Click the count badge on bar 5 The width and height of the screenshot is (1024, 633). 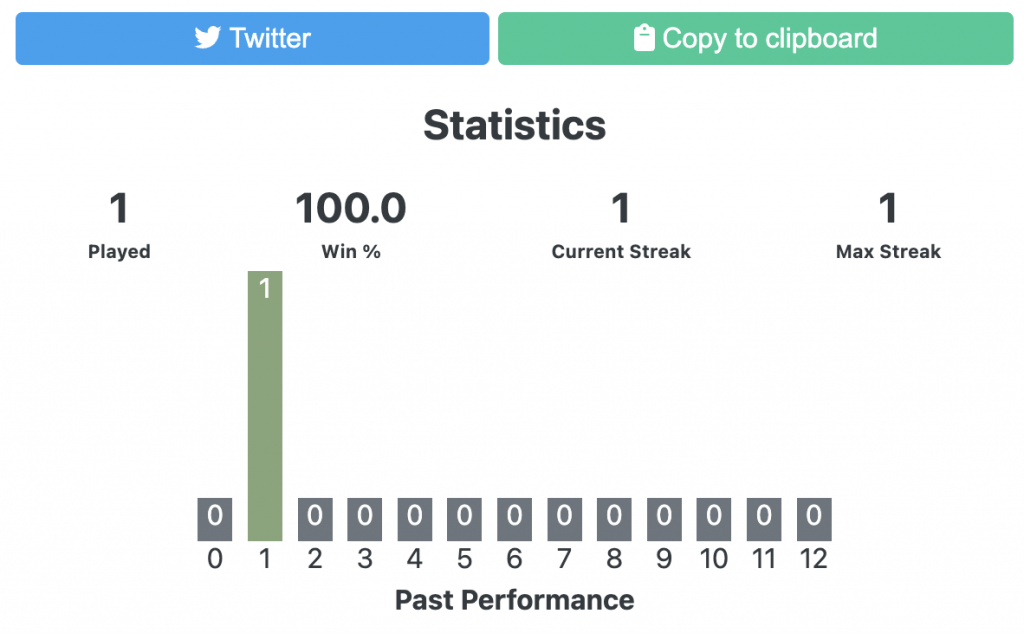click(x=464, y=518)
